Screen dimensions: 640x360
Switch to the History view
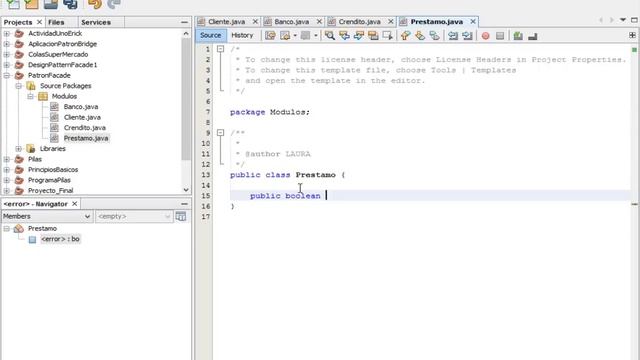242,36
